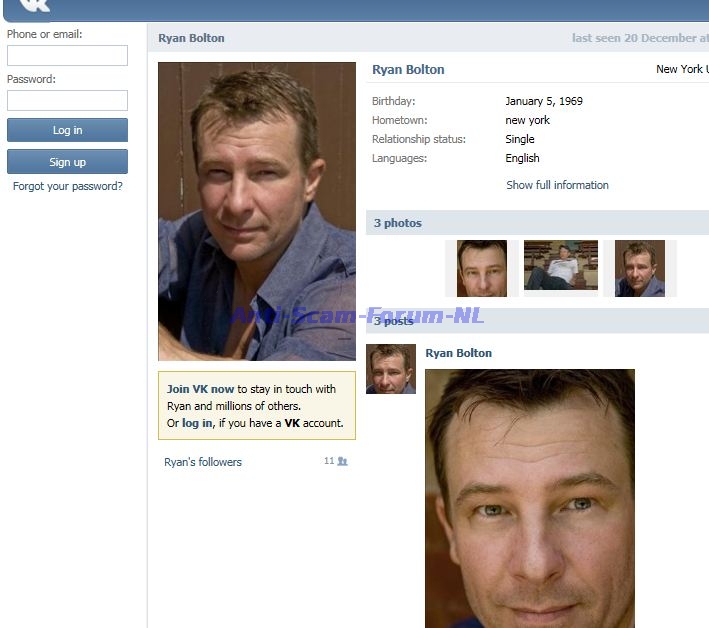This screenshot has width=709, height=628.
Task: View the middle photo thumbnail of man sitting
Action: [x=560, y=266]
